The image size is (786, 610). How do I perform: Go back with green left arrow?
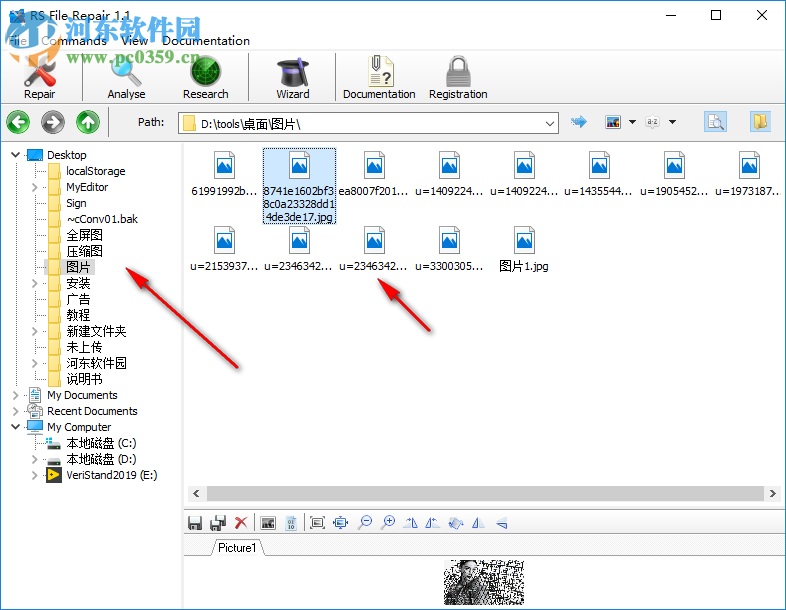tap(18, 122)
